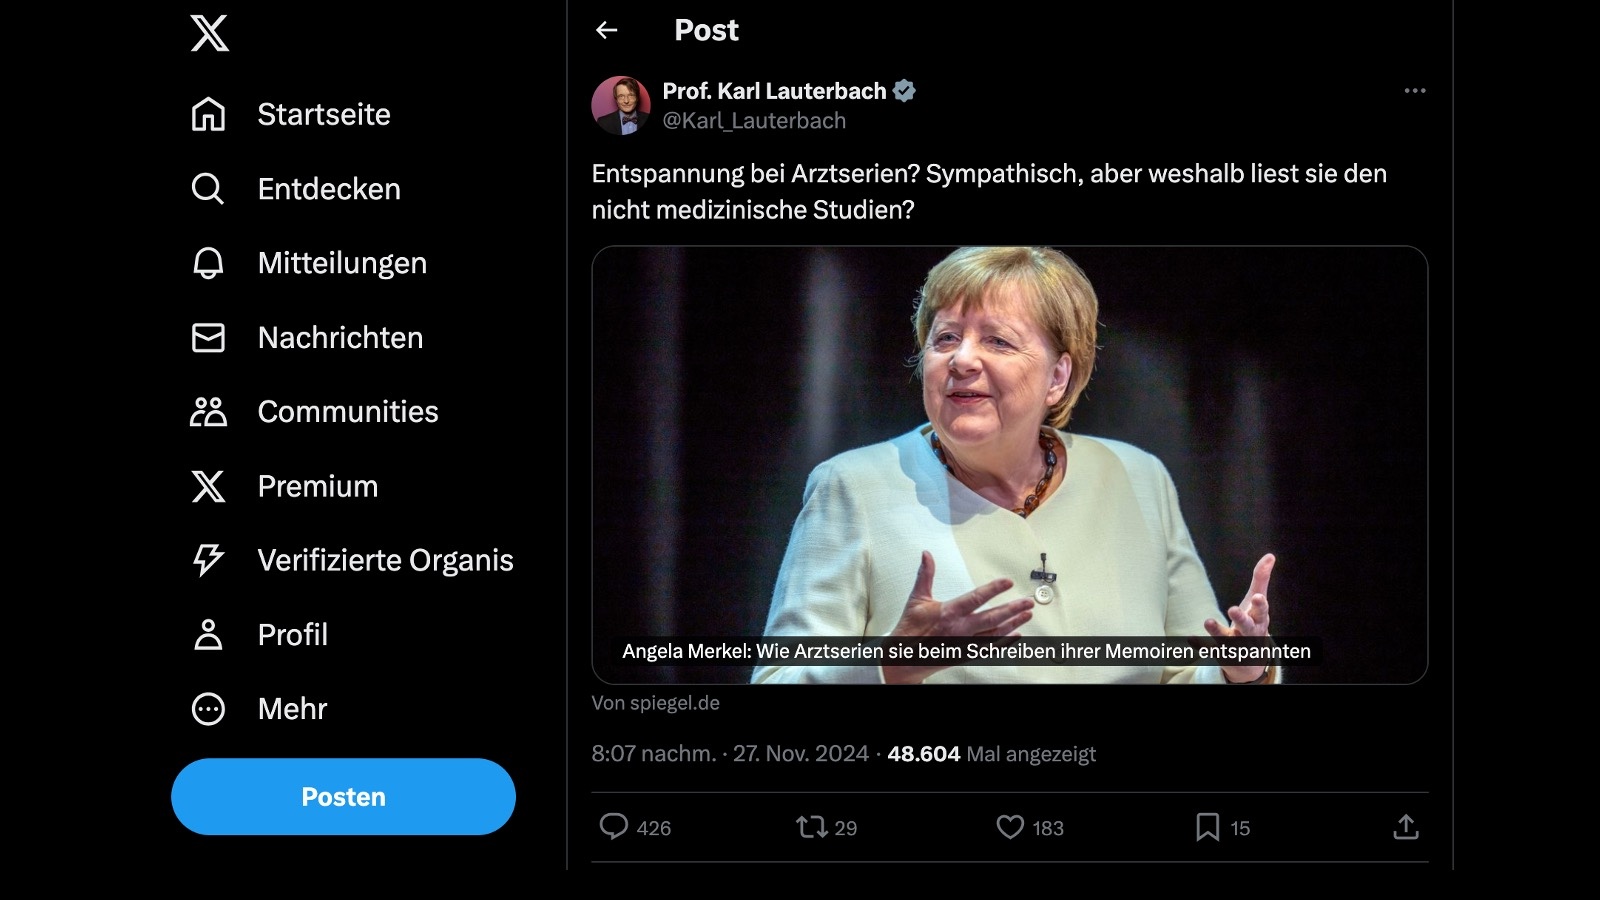Open the three-dot post options menu
This screenshot has width=1600, height=900.
[x=1414, y=91]
